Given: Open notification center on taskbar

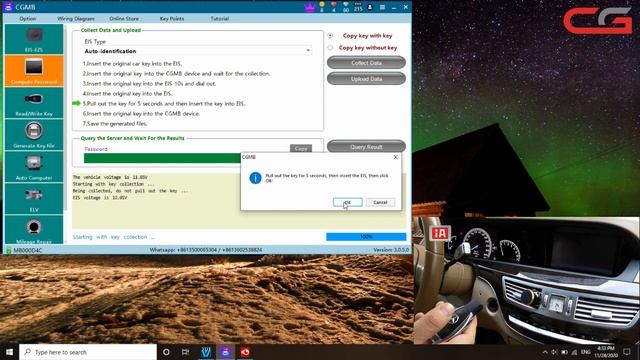Looking at the screenshot, I should pyautogui.click(x=627, y=352).
